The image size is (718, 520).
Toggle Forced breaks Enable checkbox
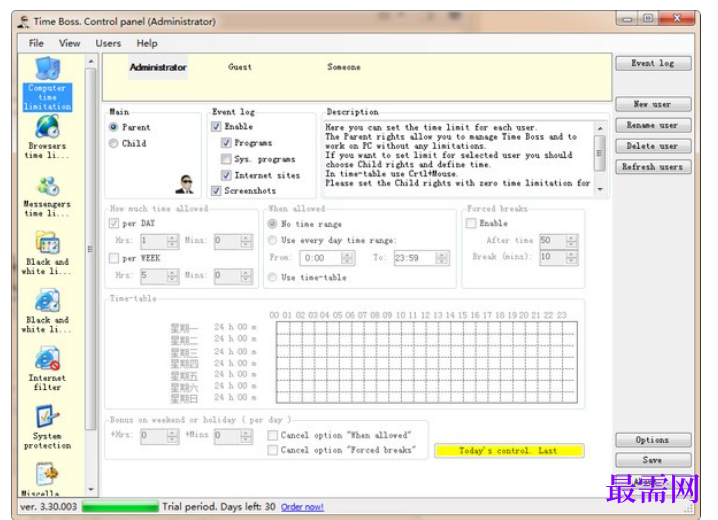pyautogui.click(x=471, y=223)
